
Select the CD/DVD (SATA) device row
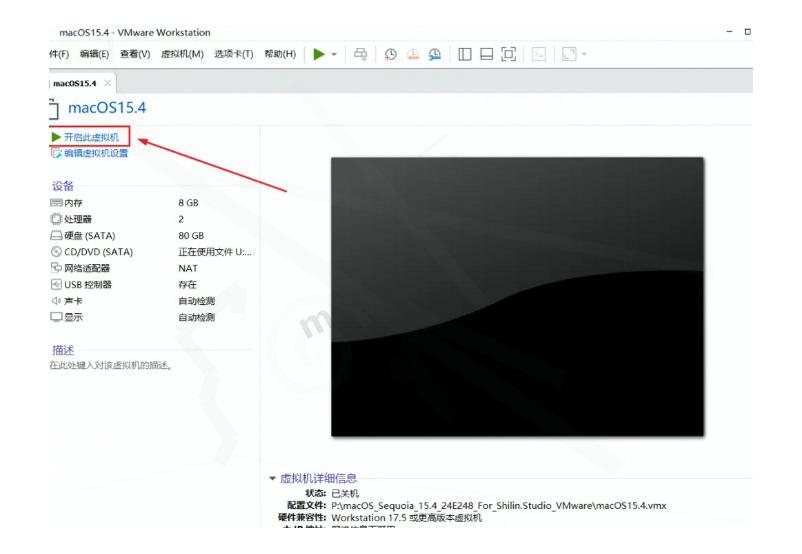151,252
